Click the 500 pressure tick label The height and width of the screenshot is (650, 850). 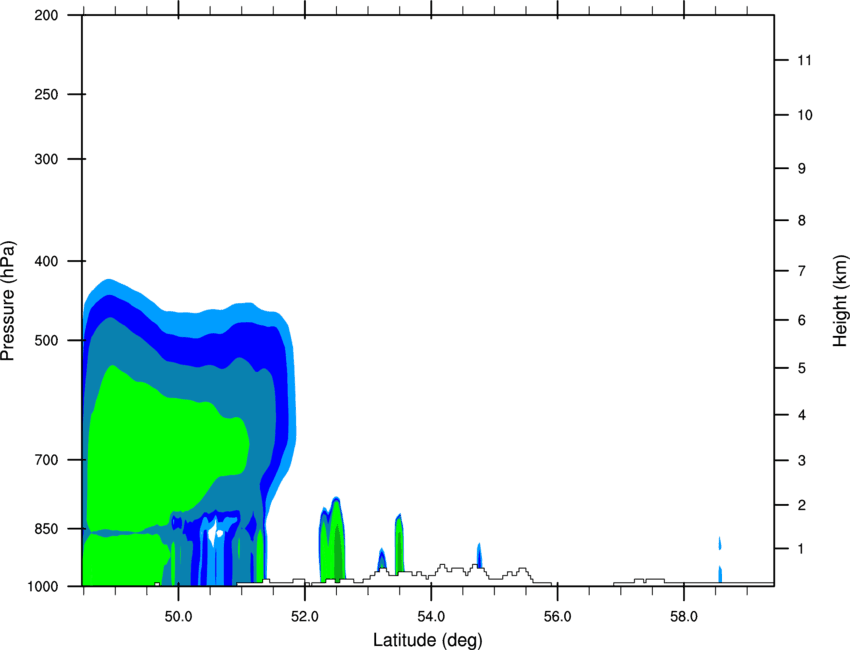46,340
